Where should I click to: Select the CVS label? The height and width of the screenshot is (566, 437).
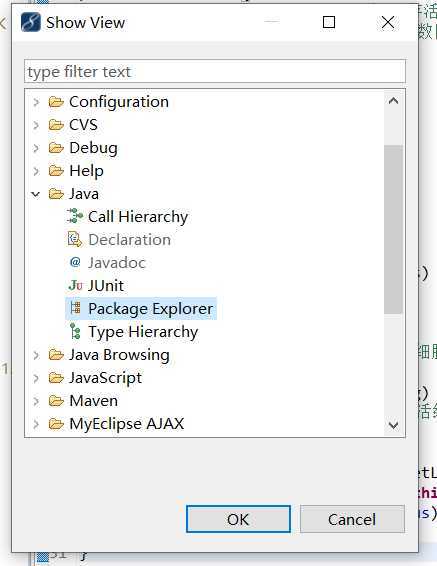point(83,125)
